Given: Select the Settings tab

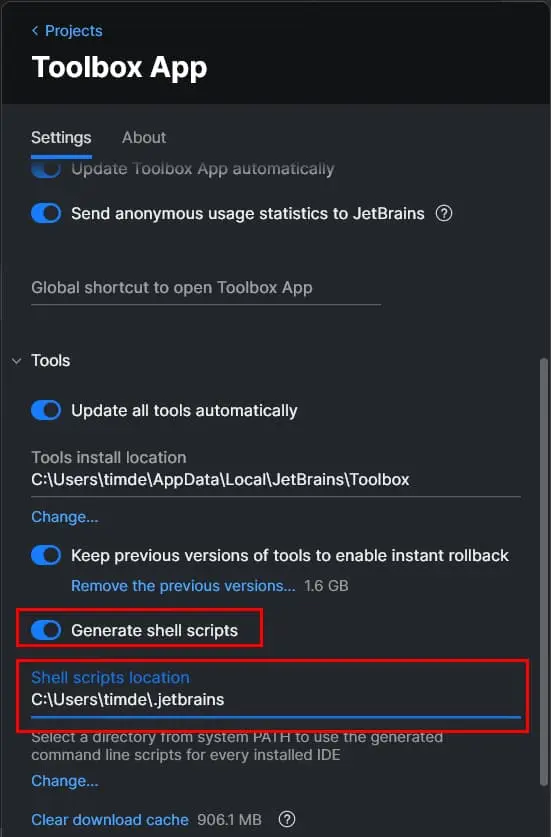Looking at the screenshot, I should click(x=61, y=138).
